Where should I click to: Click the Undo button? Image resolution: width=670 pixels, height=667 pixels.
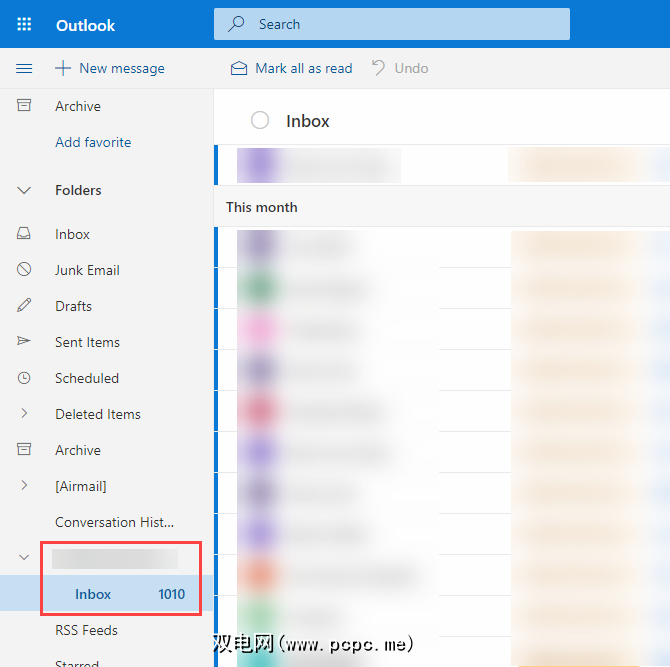tap(400, 68)
